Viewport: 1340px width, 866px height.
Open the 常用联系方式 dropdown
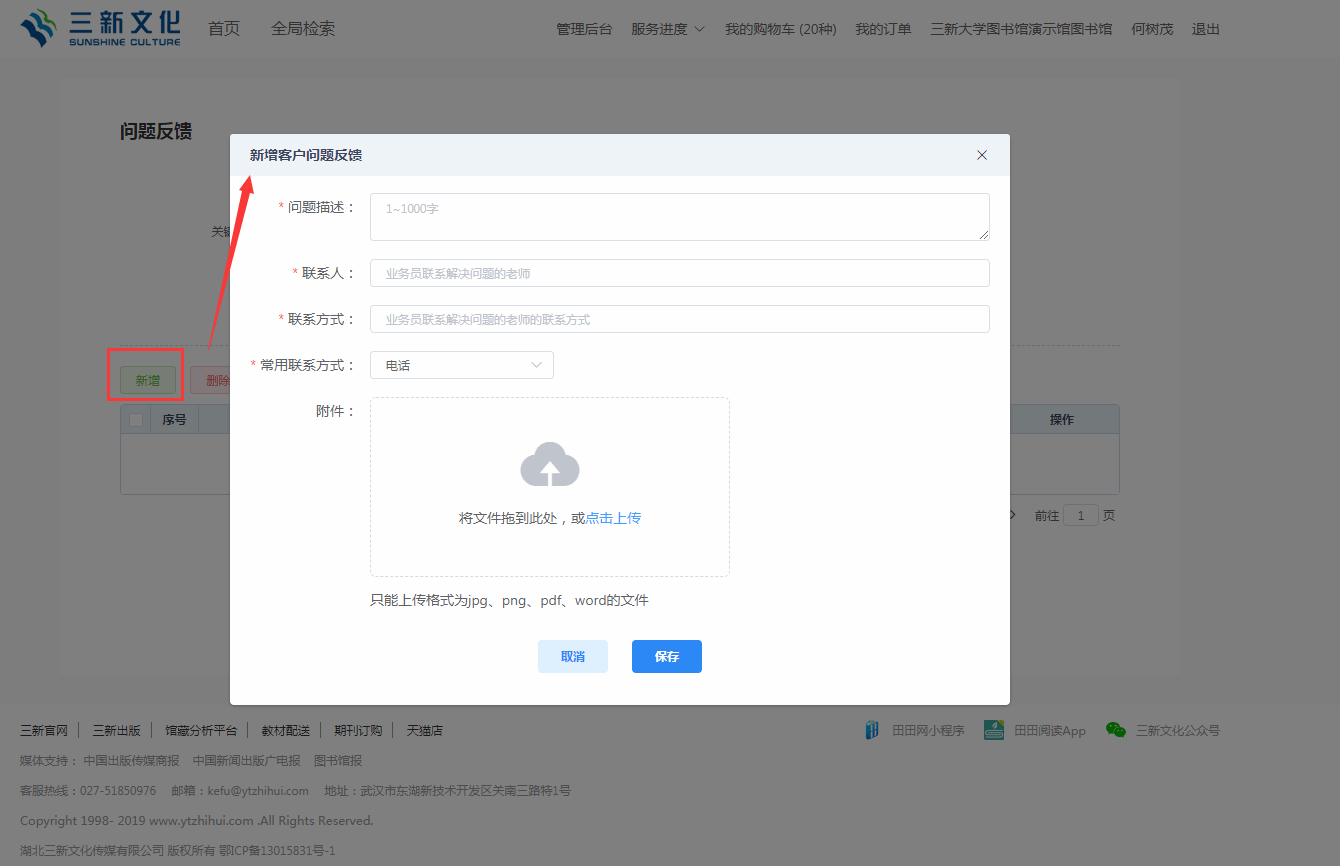(461, 365)
